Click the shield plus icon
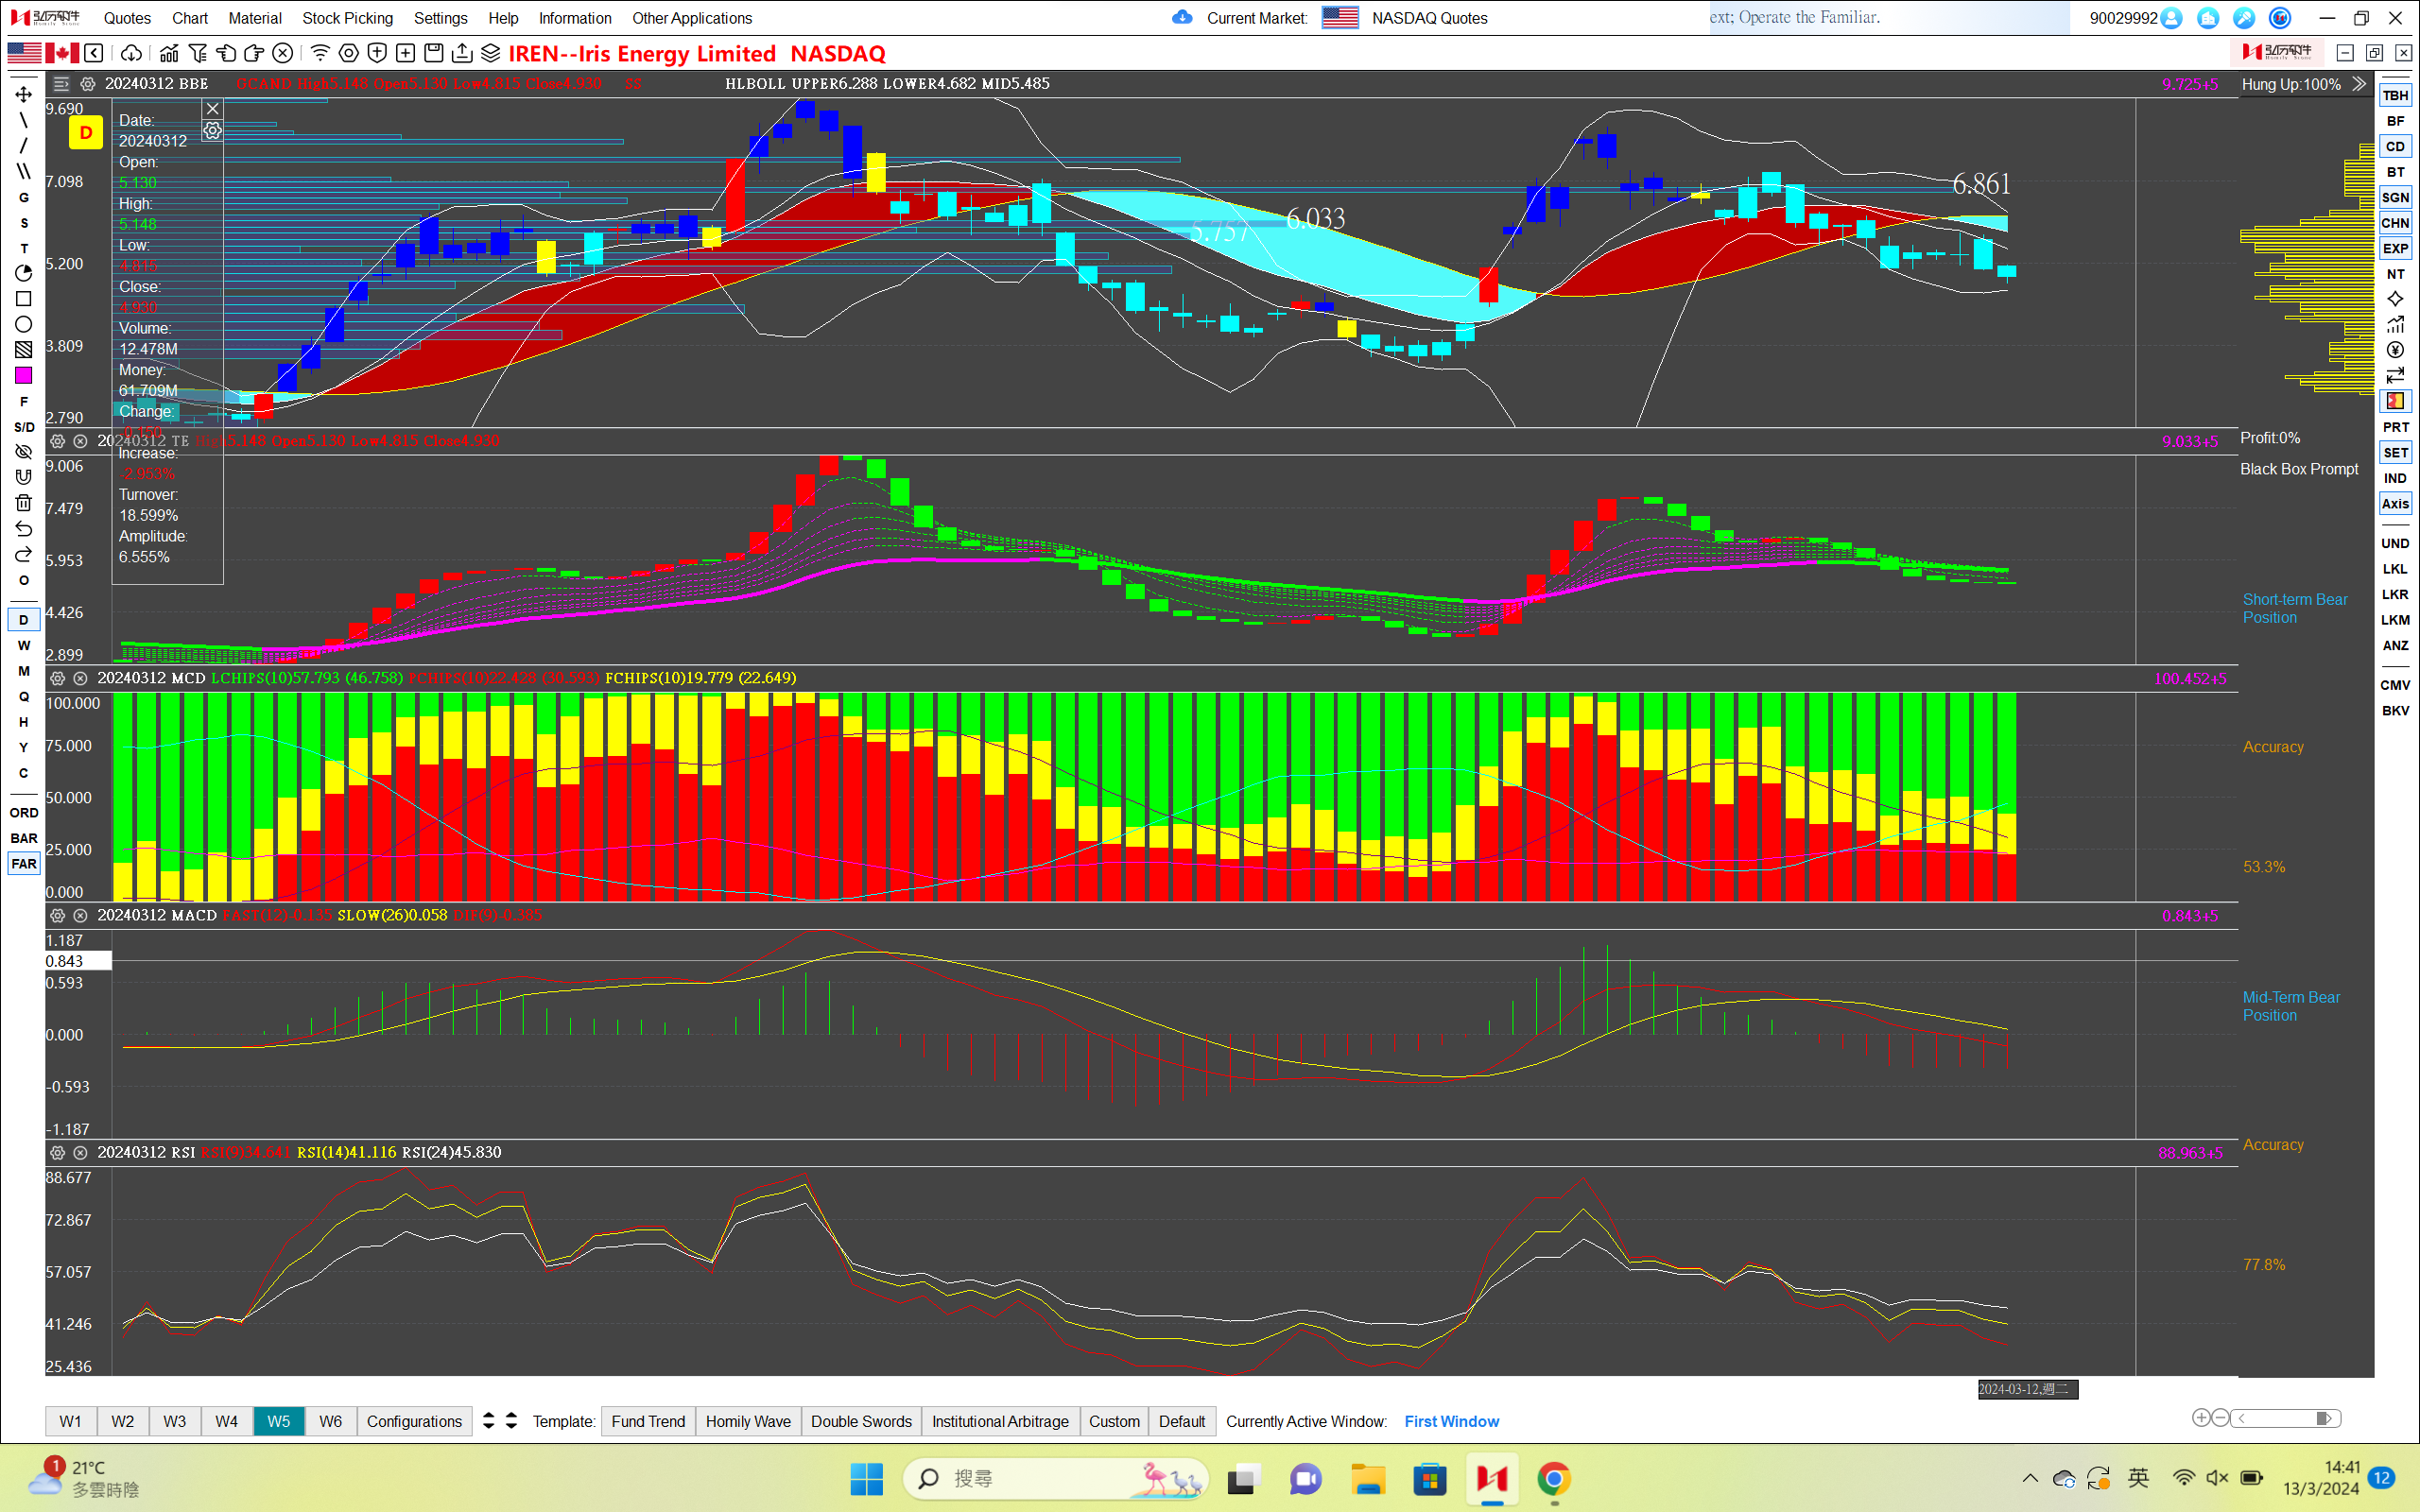 tap(377, 53)
